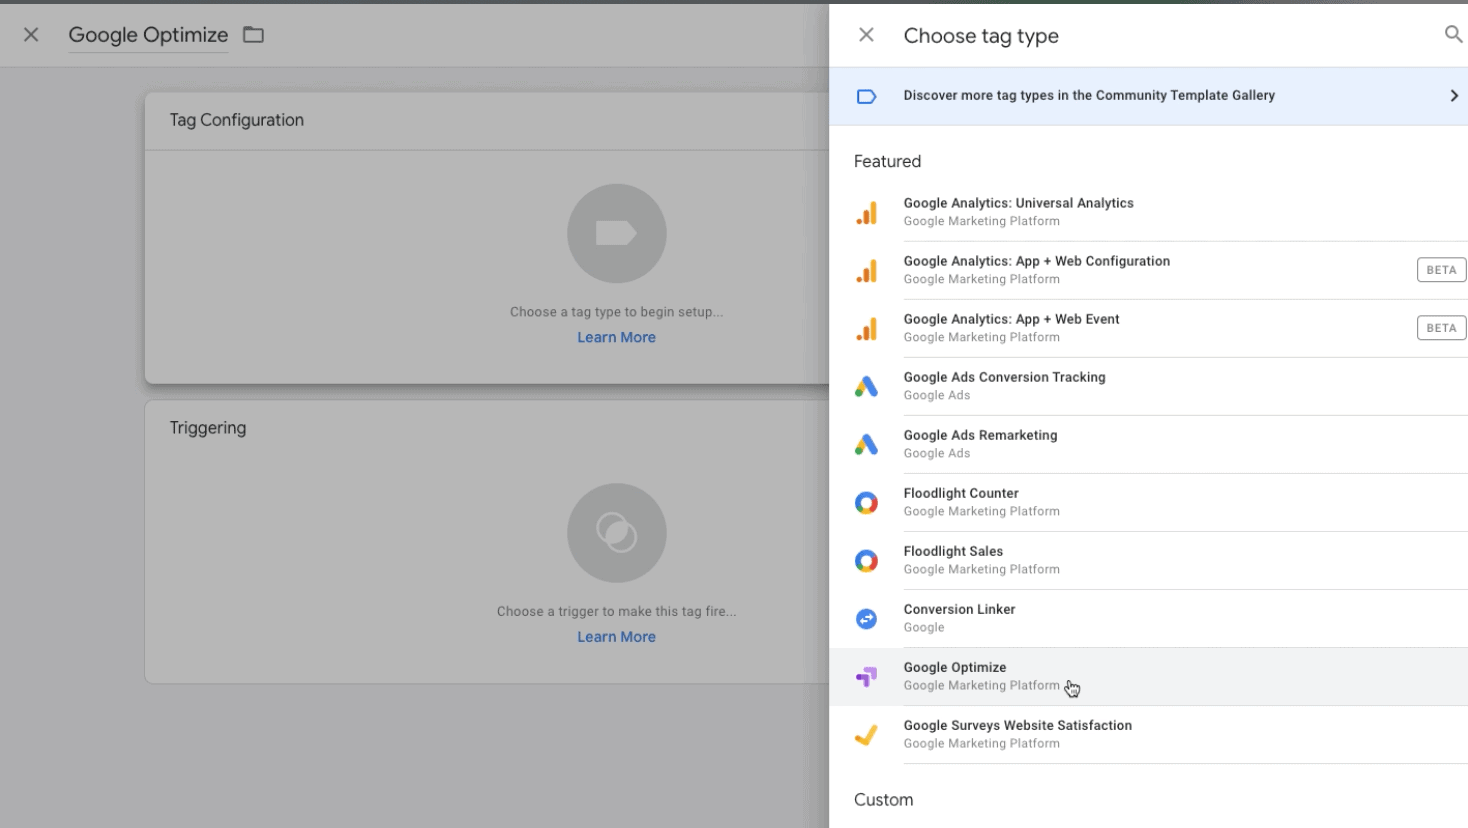Choose Google Analytics: App + Web Event
The width and height of the screenshot is (1468, 828).
pyautogui.click(x=1148, y=328)
